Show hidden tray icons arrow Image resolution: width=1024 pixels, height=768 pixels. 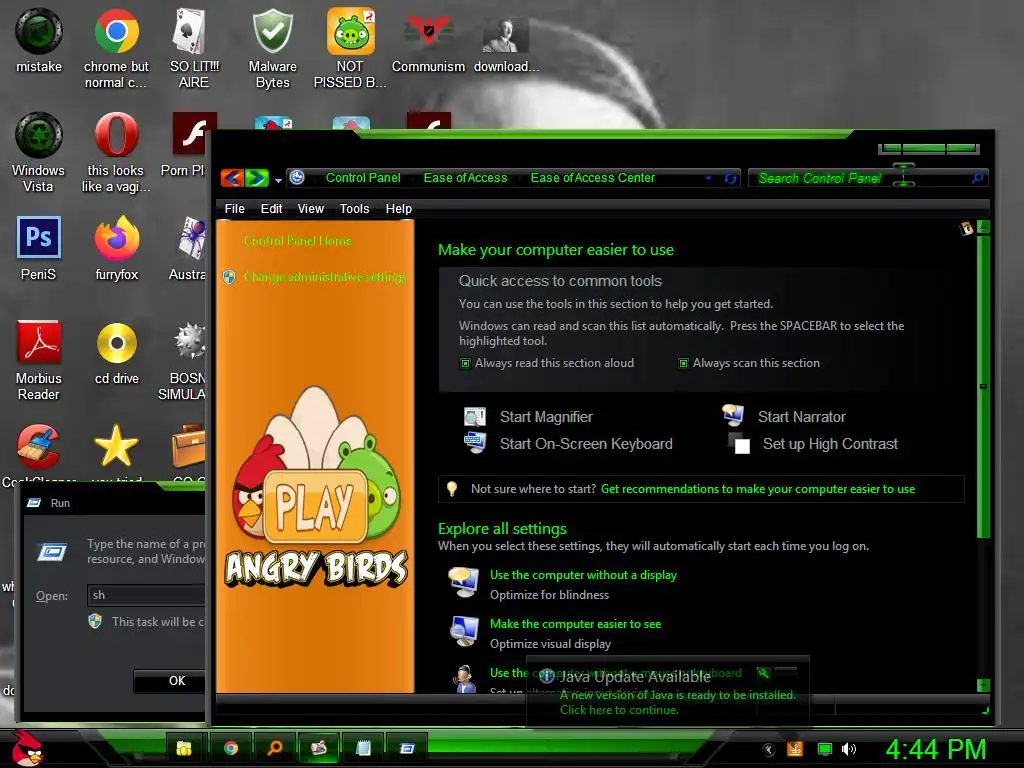tap(769, 750)
